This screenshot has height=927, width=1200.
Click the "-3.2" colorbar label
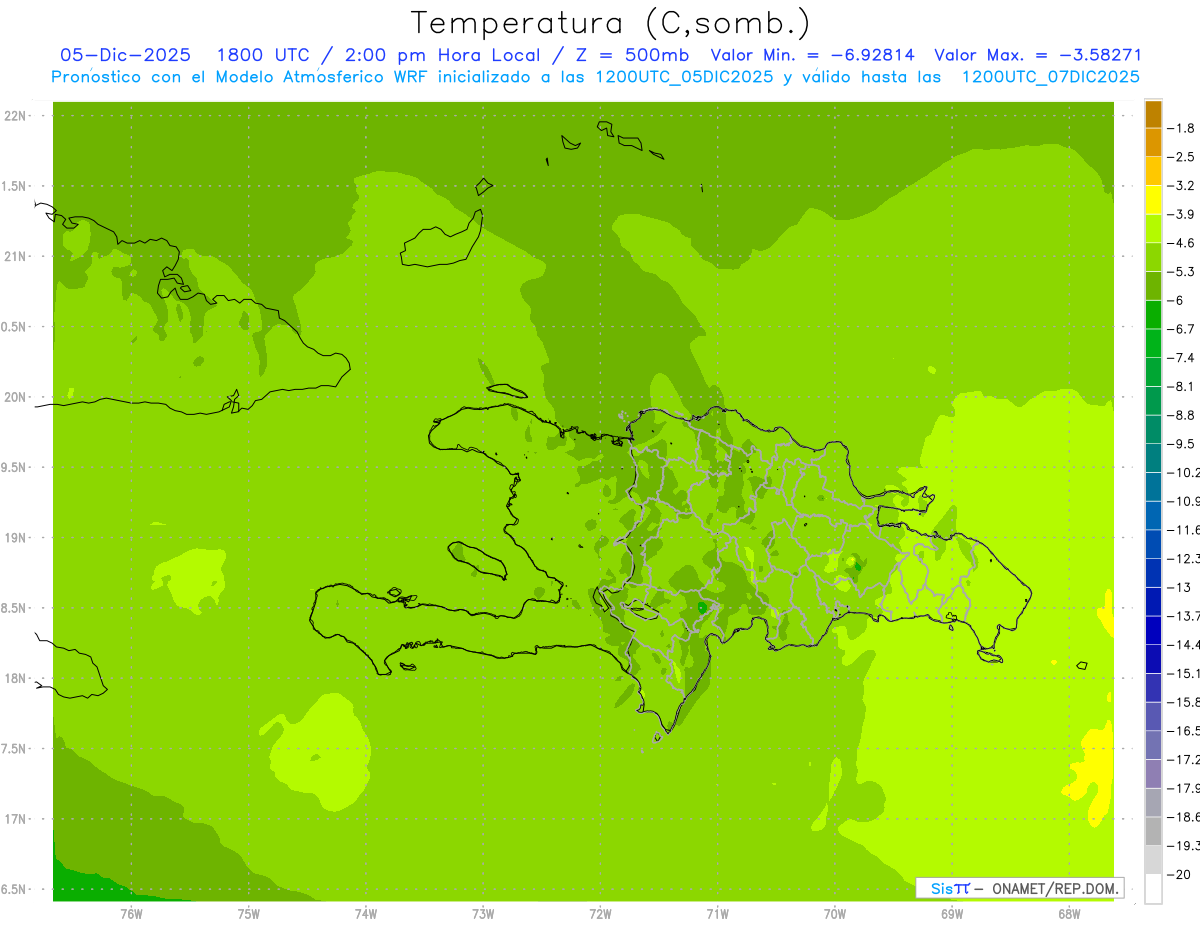1182,186
